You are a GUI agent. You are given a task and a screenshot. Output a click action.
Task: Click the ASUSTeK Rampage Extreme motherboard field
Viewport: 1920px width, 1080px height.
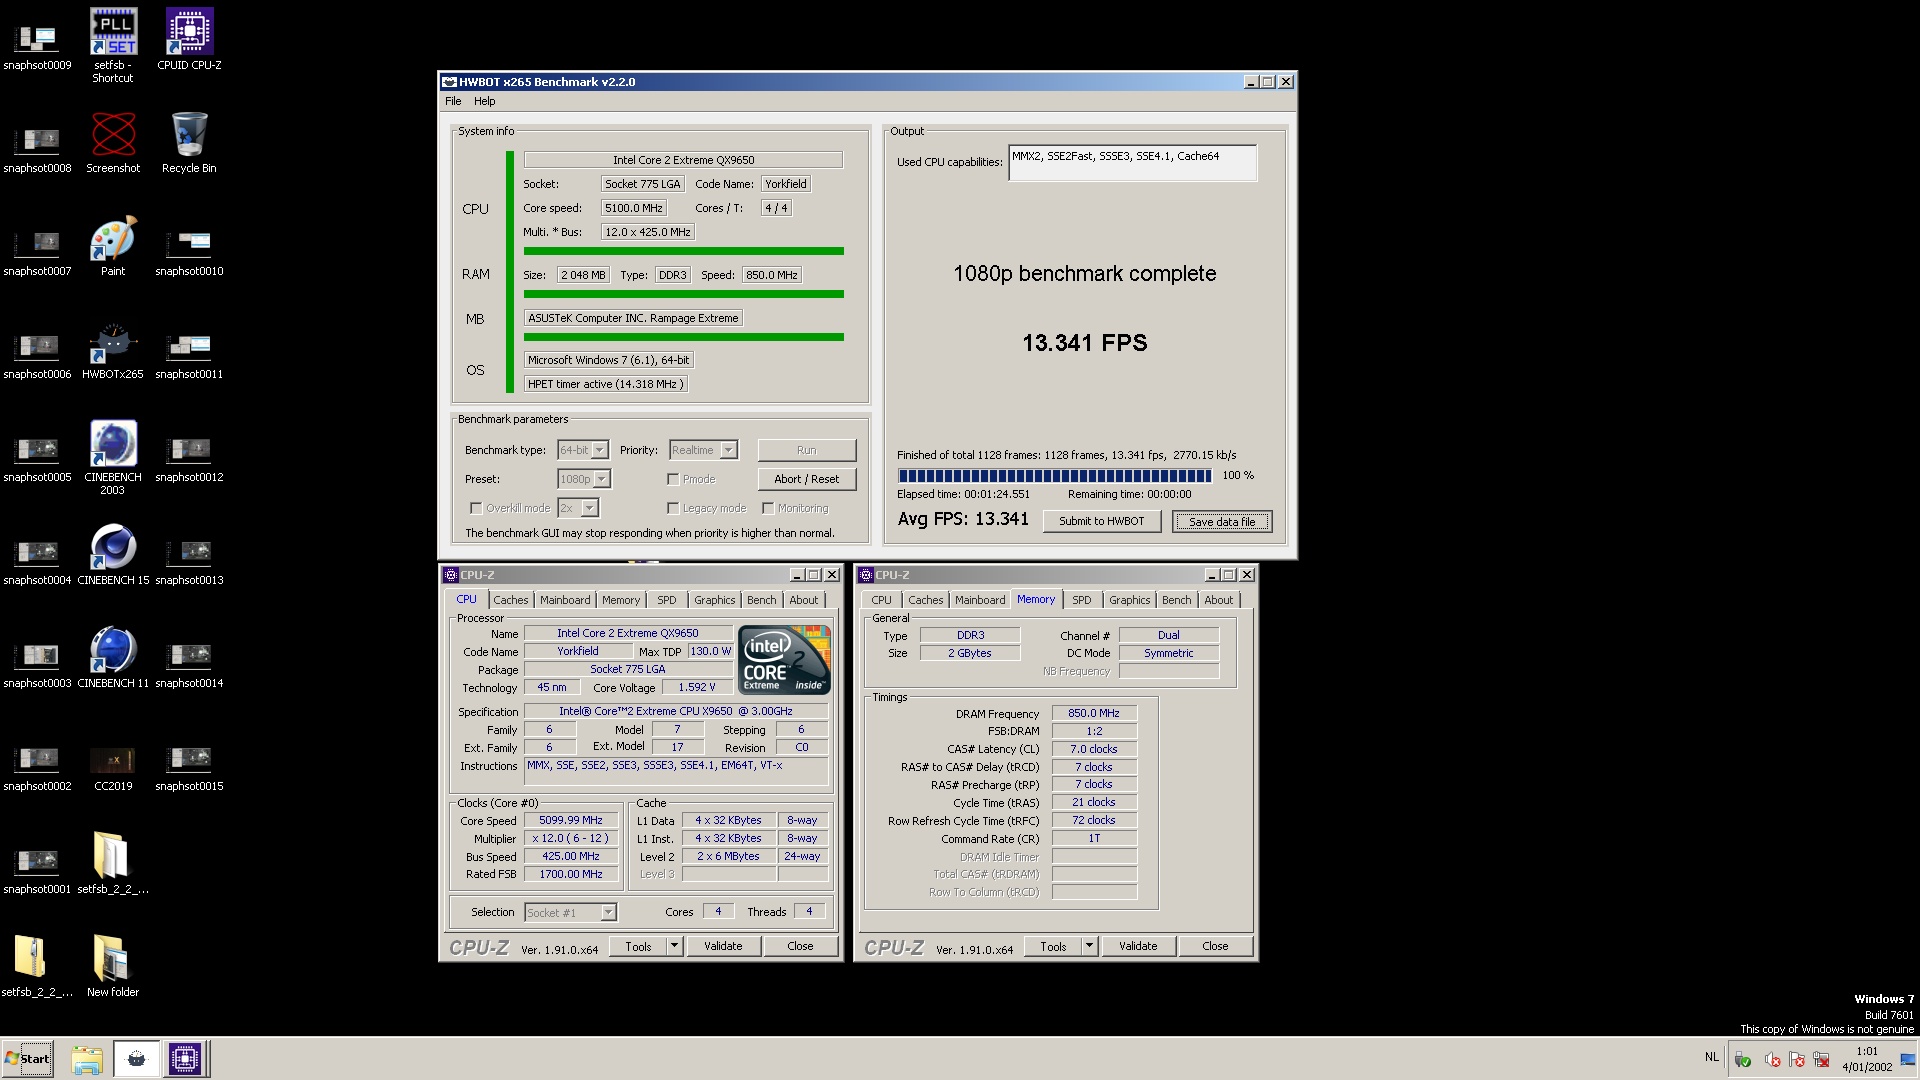[633, 318]
